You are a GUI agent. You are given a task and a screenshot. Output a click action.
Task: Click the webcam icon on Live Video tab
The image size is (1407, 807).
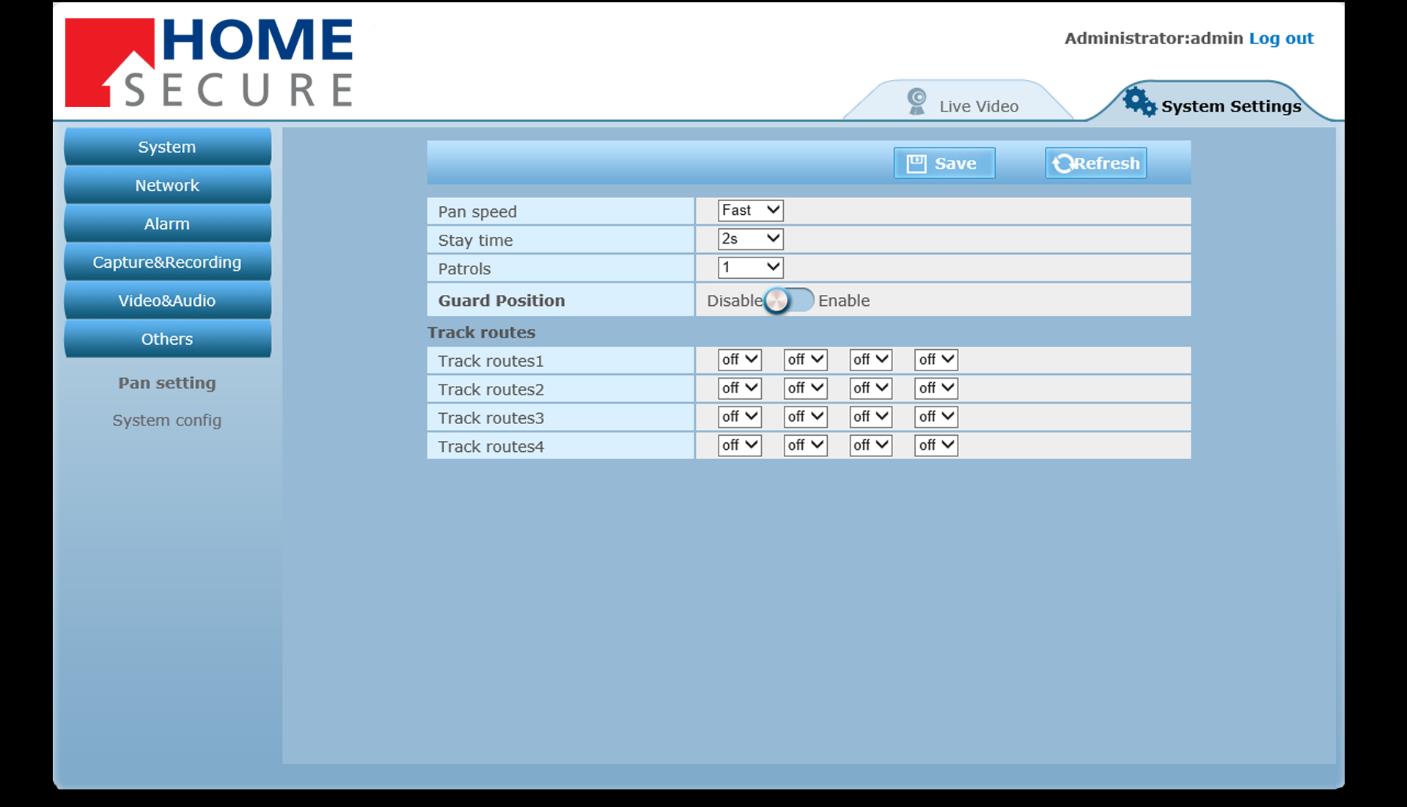pyautogui.click(x=916, y=102)
